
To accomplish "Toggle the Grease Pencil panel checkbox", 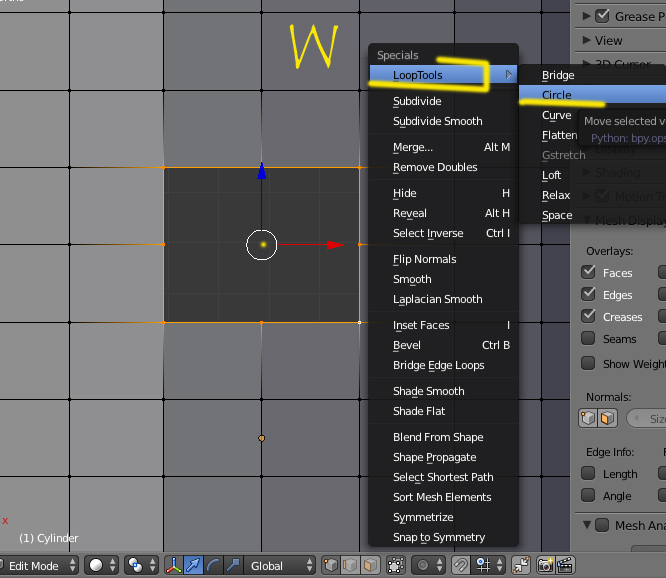I will click(602, 16).
